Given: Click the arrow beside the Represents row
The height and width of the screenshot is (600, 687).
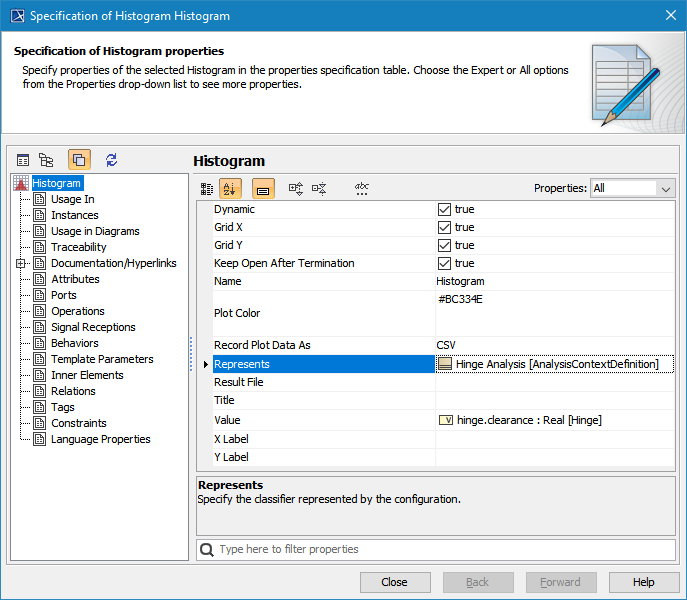Looking at the screenshot, I should click(206, 365).
